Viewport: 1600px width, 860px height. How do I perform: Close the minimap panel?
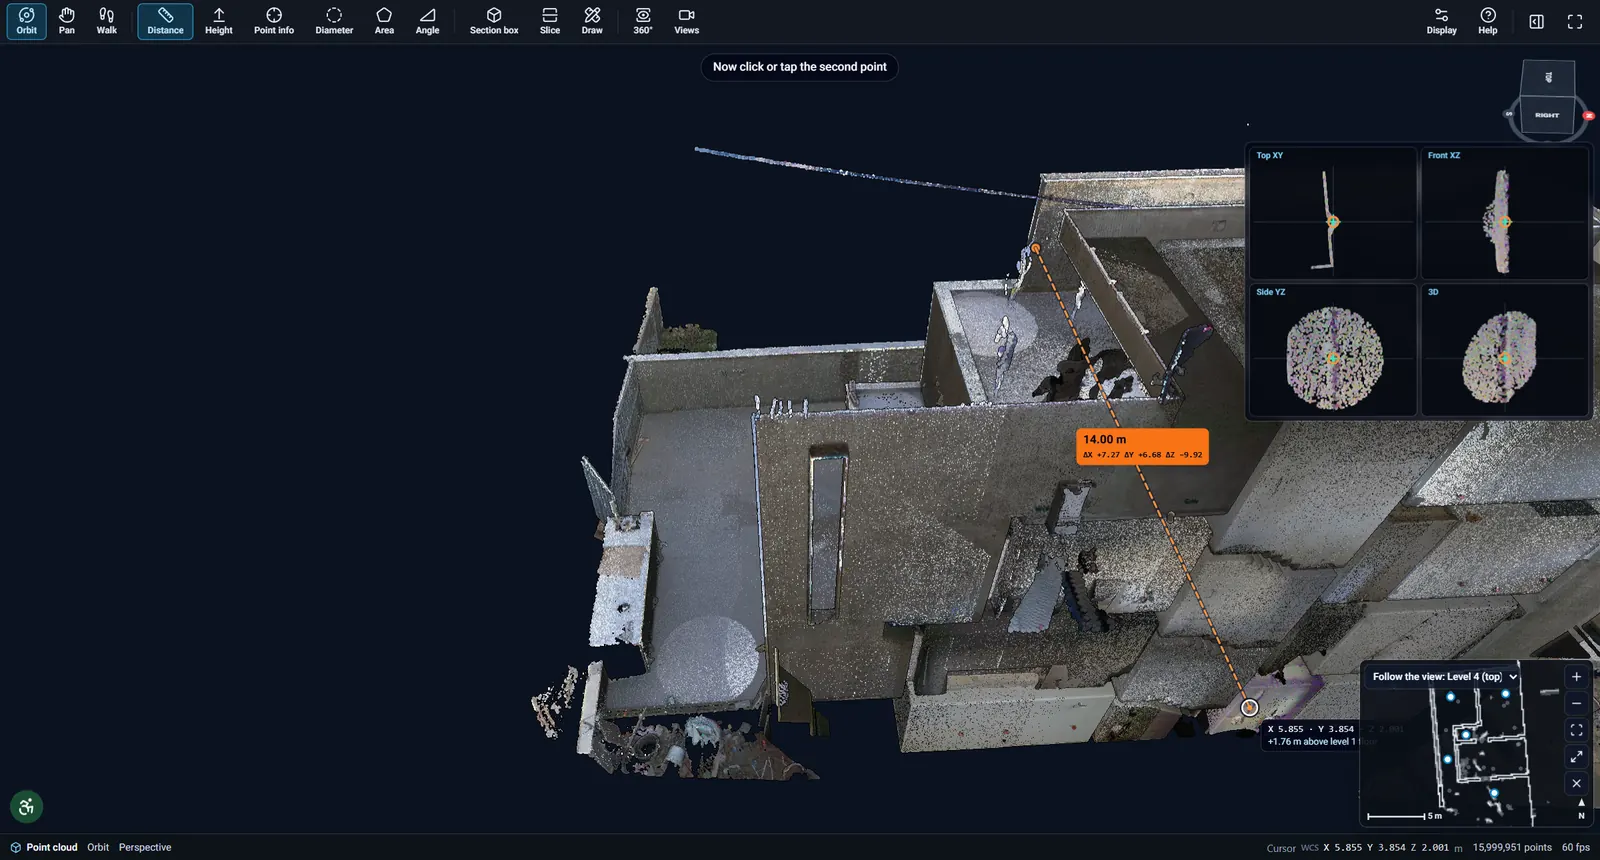tap(1576, 783)
